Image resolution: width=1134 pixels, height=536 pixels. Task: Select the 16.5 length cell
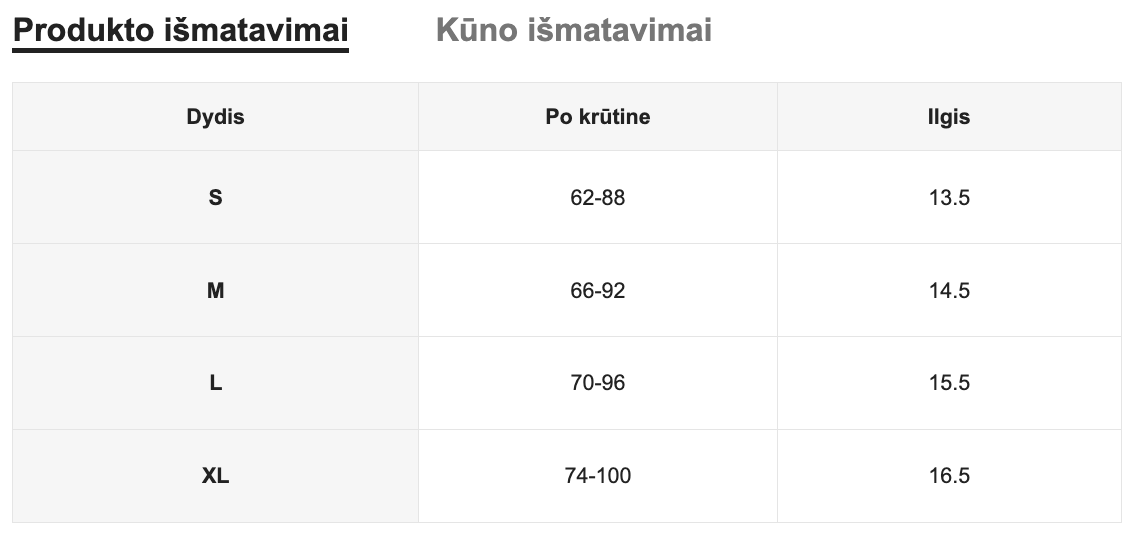(948, 476)
